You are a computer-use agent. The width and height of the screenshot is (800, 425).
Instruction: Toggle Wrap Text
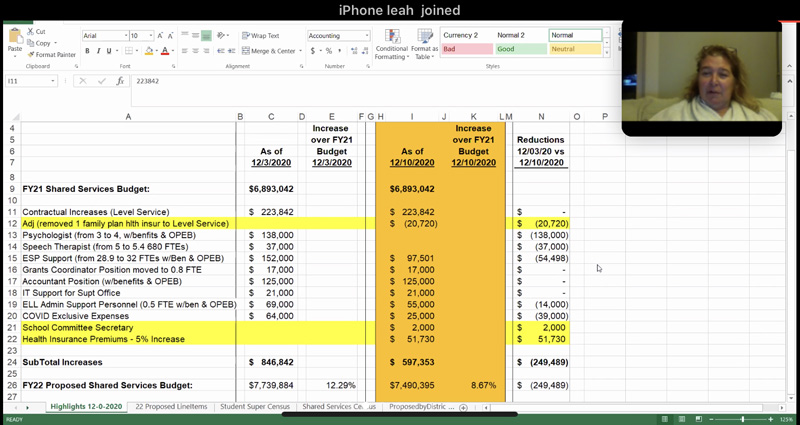(x=261, y=36)
